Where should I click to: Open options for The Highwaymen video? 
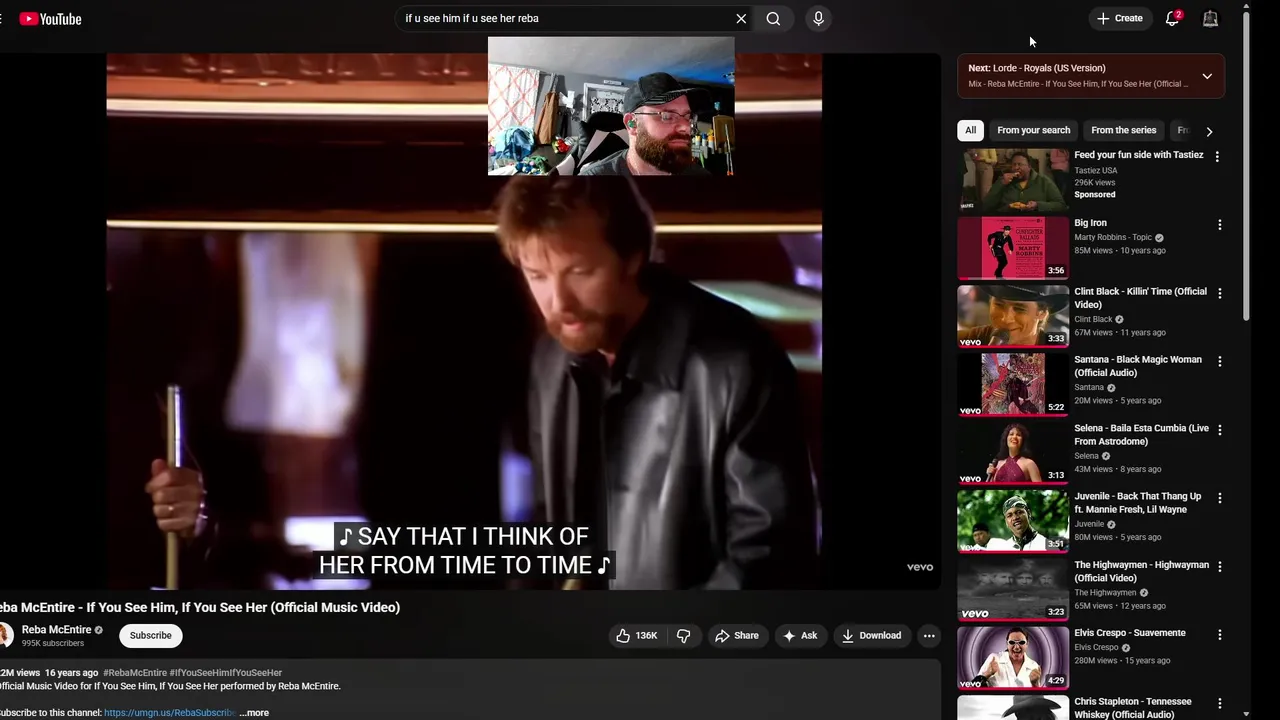[1219, 566]
